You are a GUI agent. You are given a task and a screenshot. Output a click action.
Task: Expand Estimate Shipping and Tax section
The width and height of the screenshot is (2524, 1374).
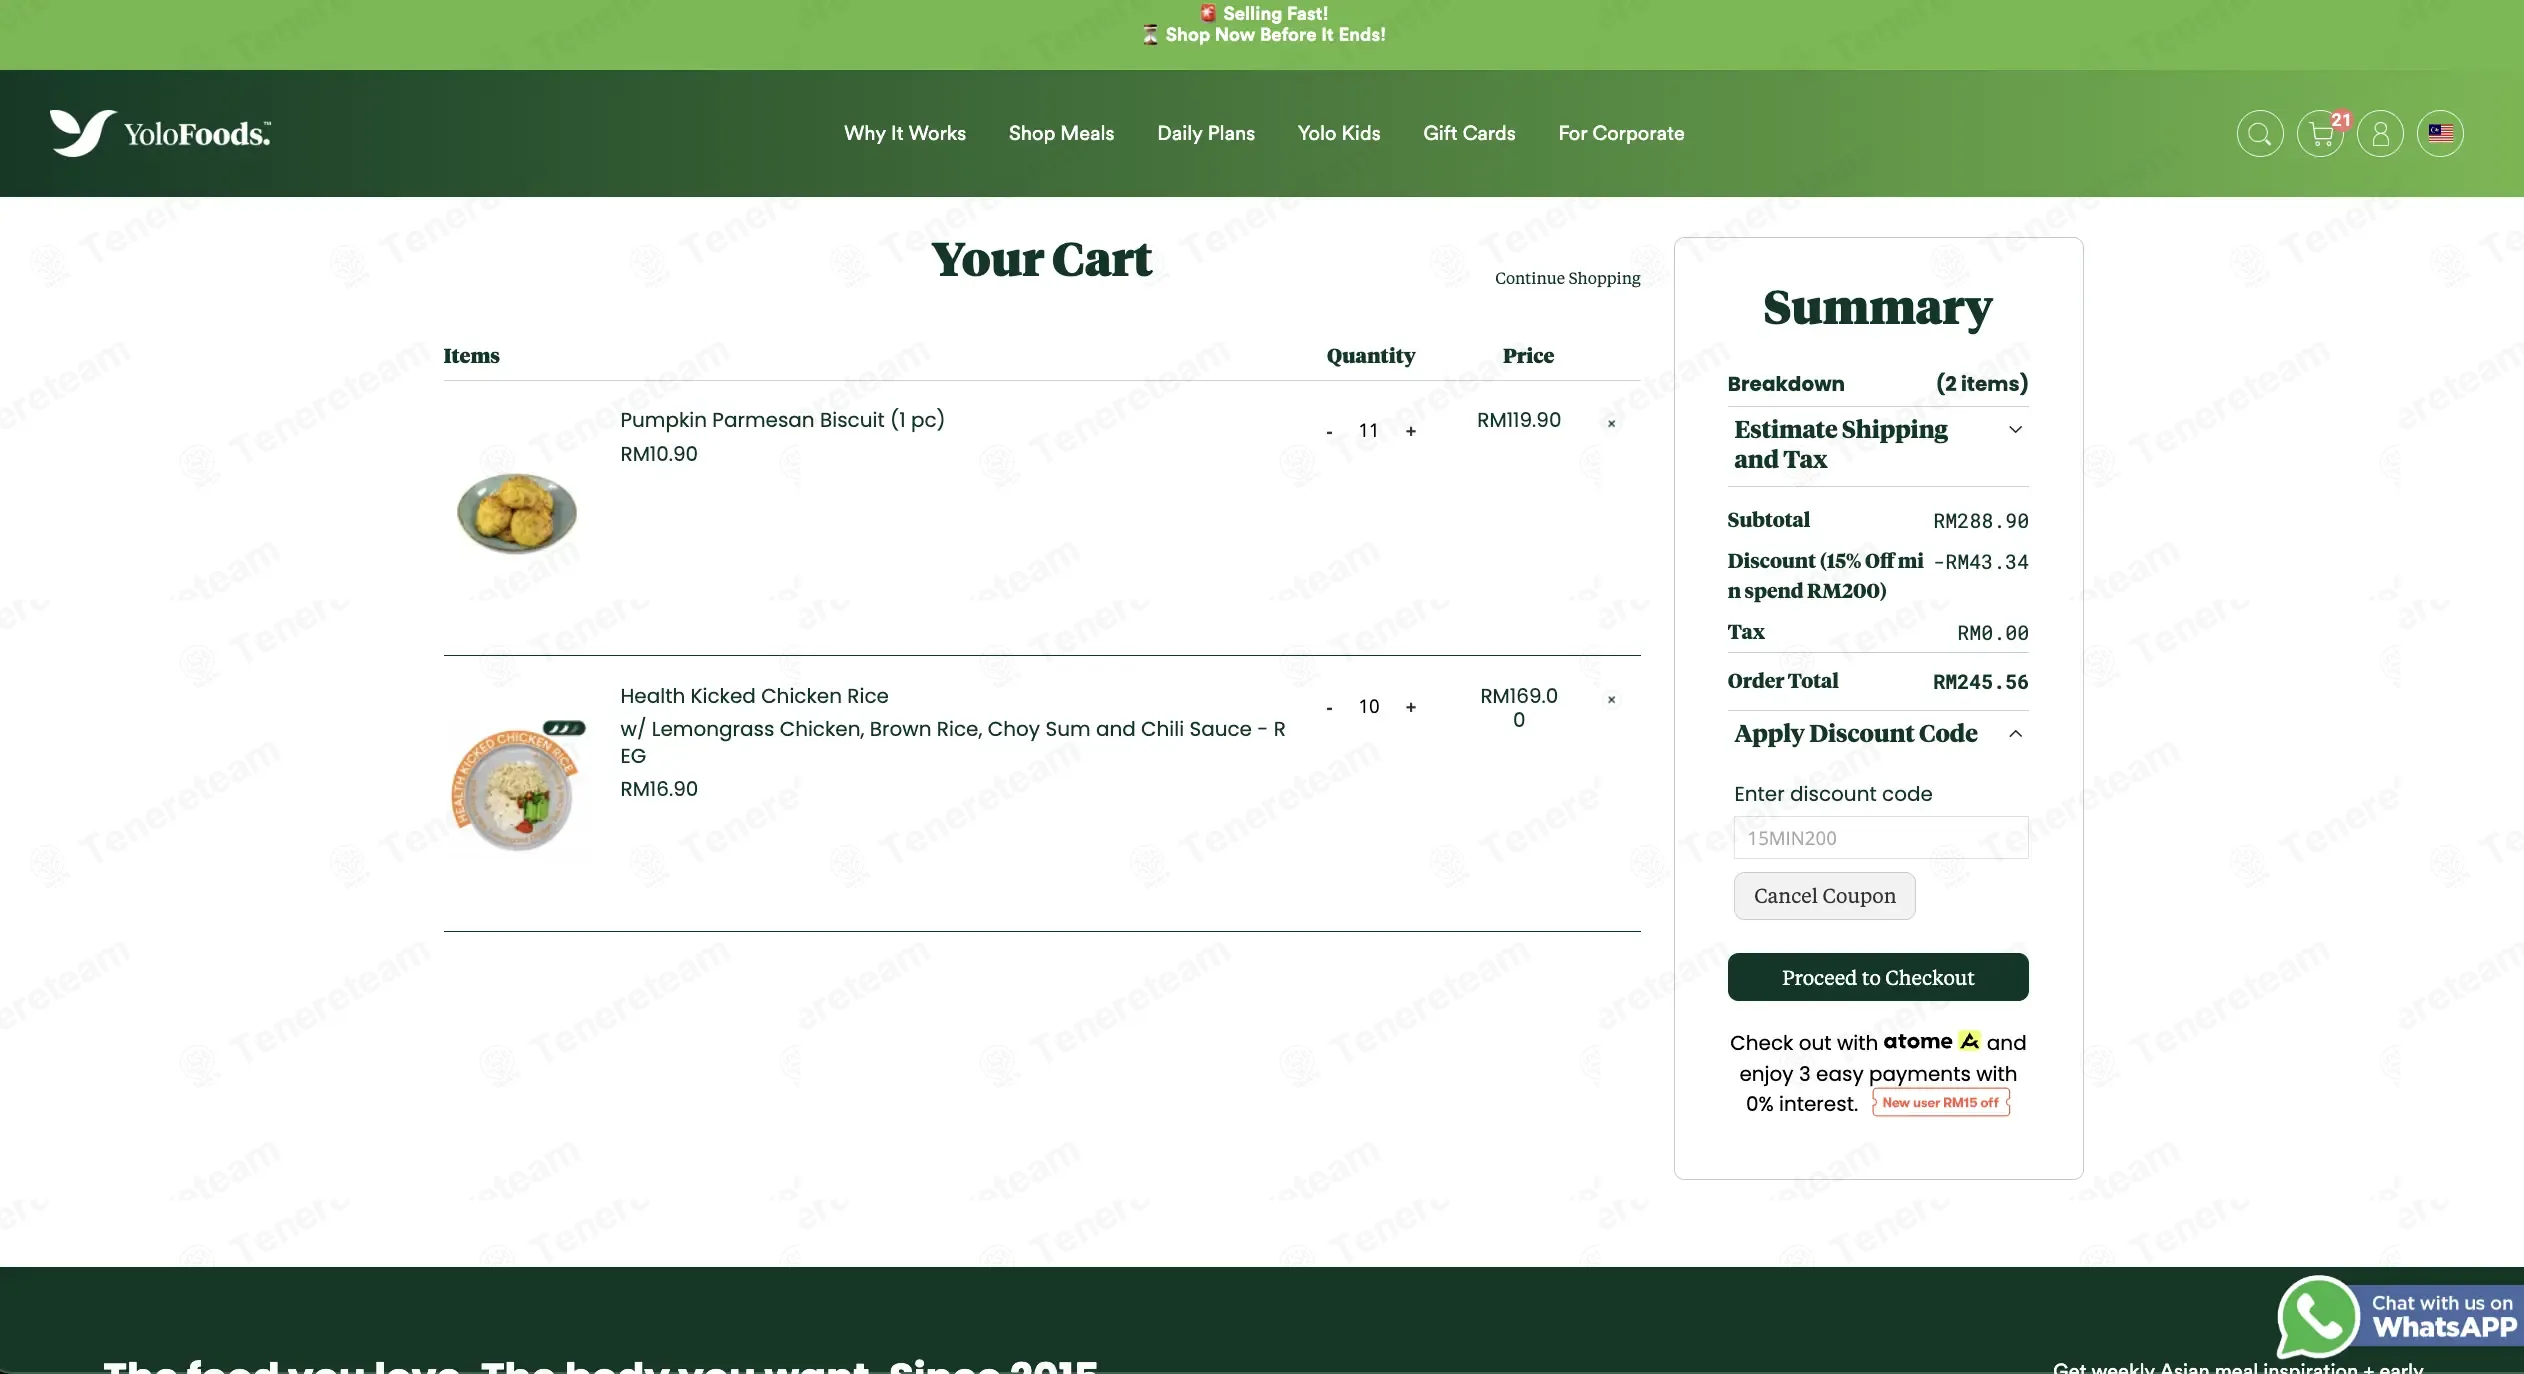(x=1878, y=444)
